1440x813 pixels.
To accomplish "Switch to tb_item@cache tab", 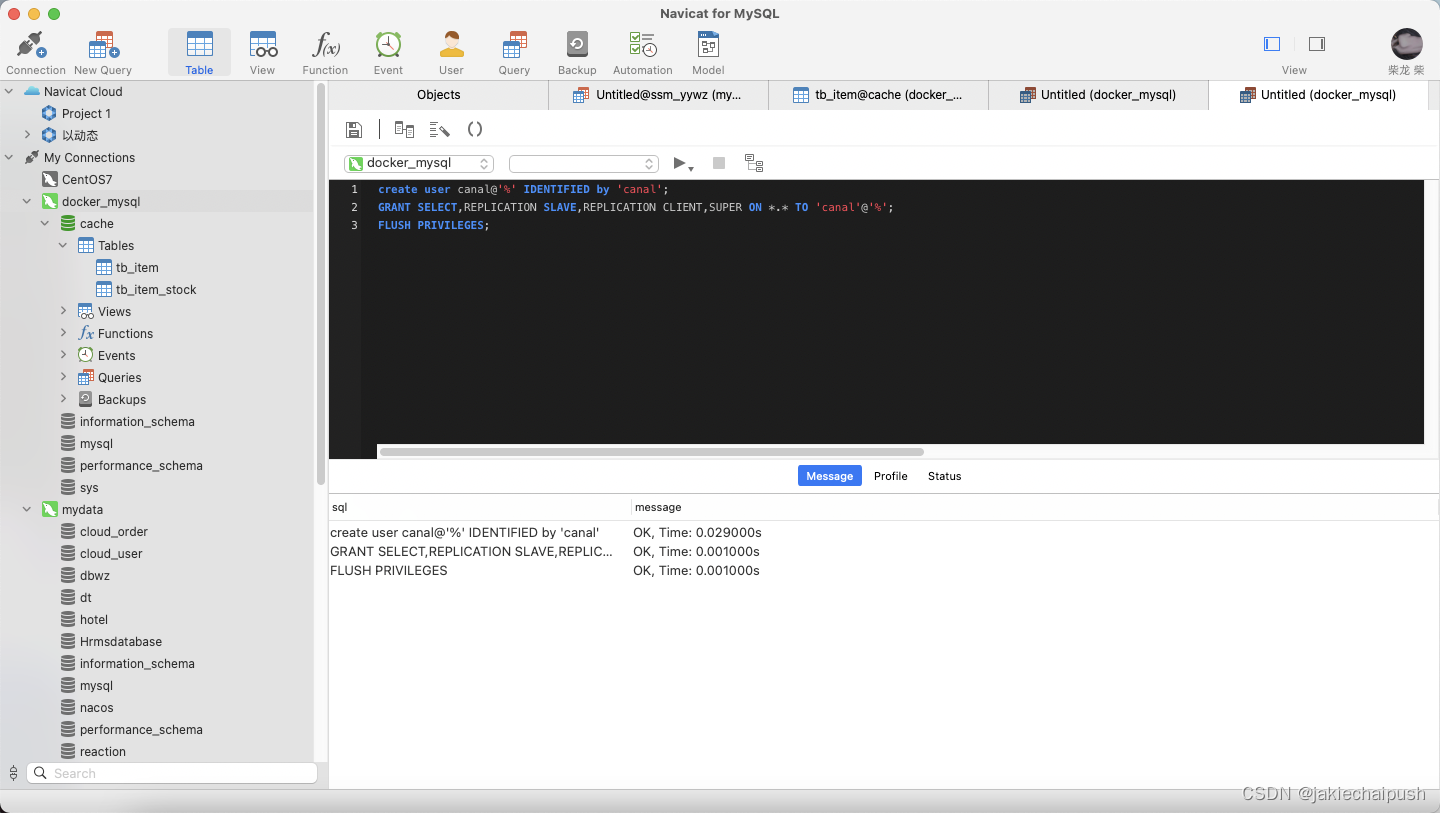I will tap(878, 95).
